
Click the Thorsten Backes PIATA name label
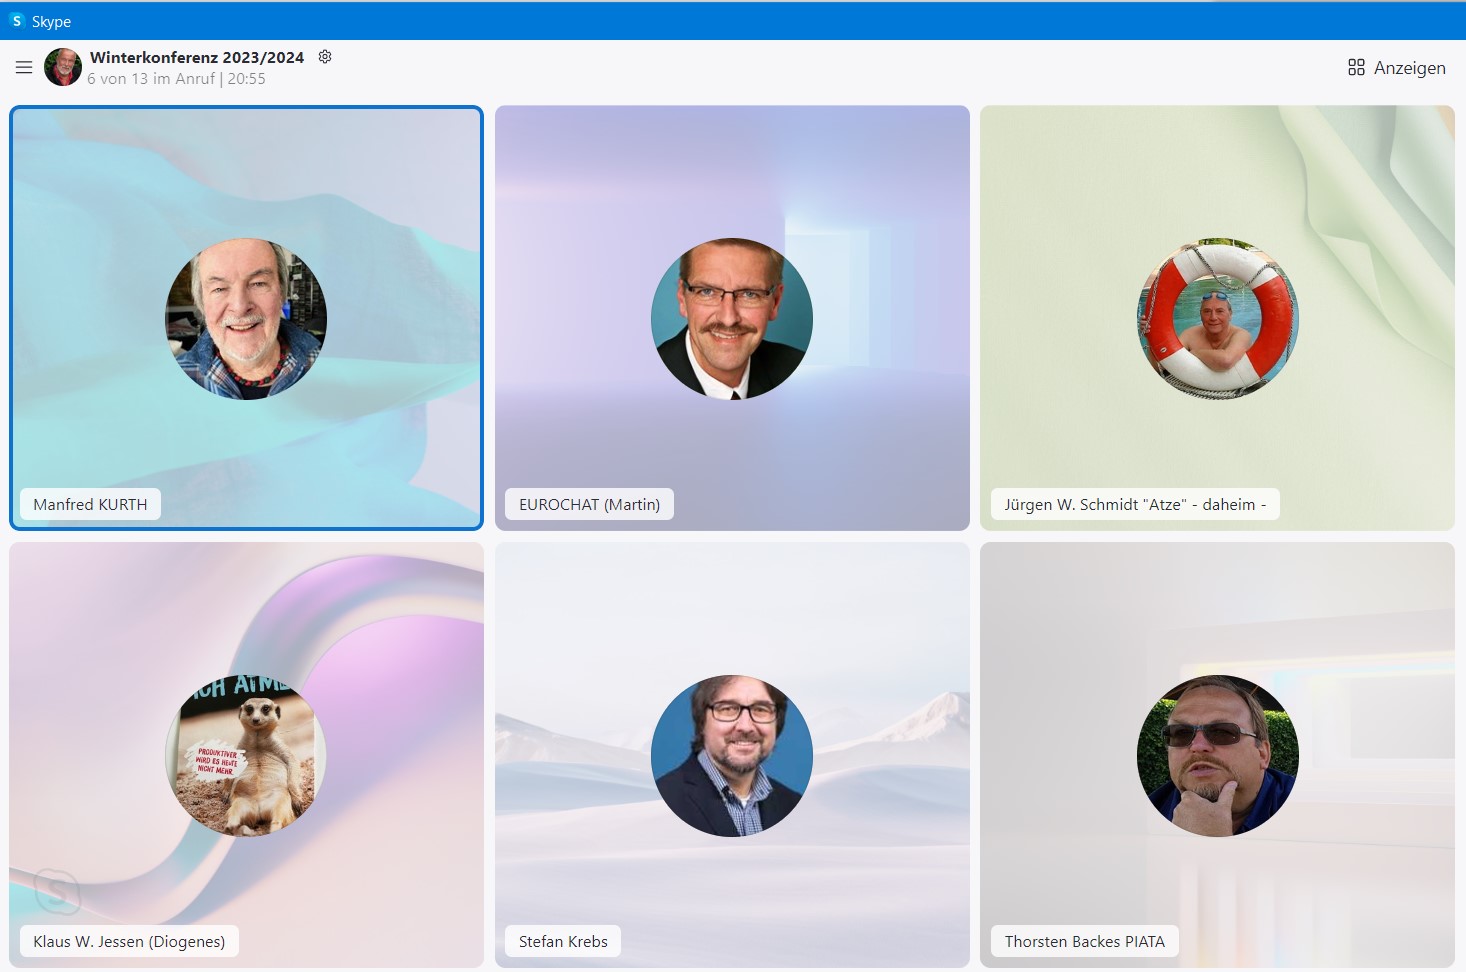coord(1084,942)
